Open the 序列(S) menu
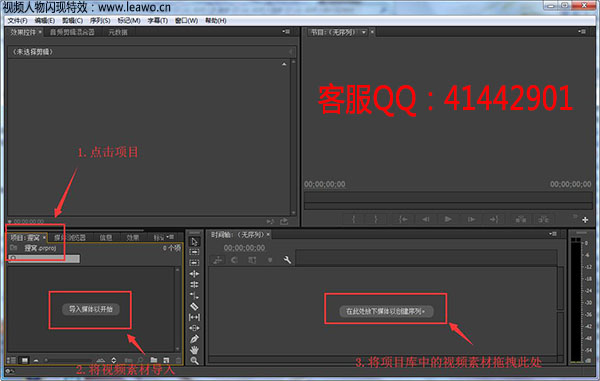Screen dimensions: 600x381 click(x=100, y=21)
